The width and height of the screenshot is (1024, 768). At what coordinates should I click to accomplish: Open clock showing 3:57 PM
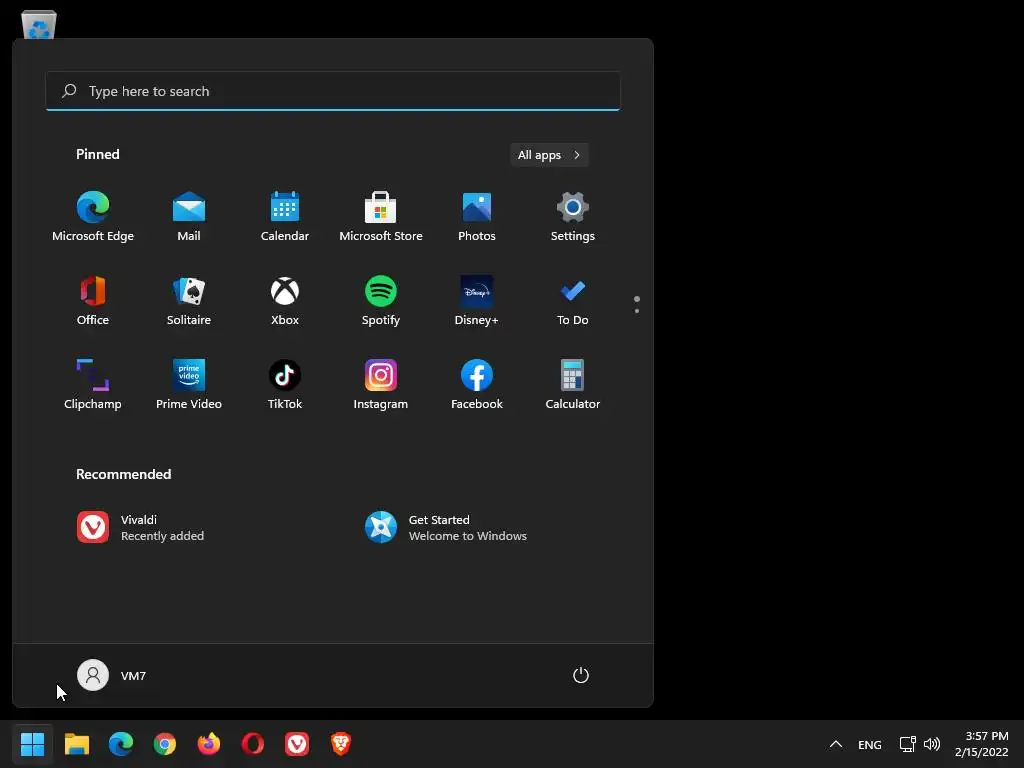[x=982, y=744]
